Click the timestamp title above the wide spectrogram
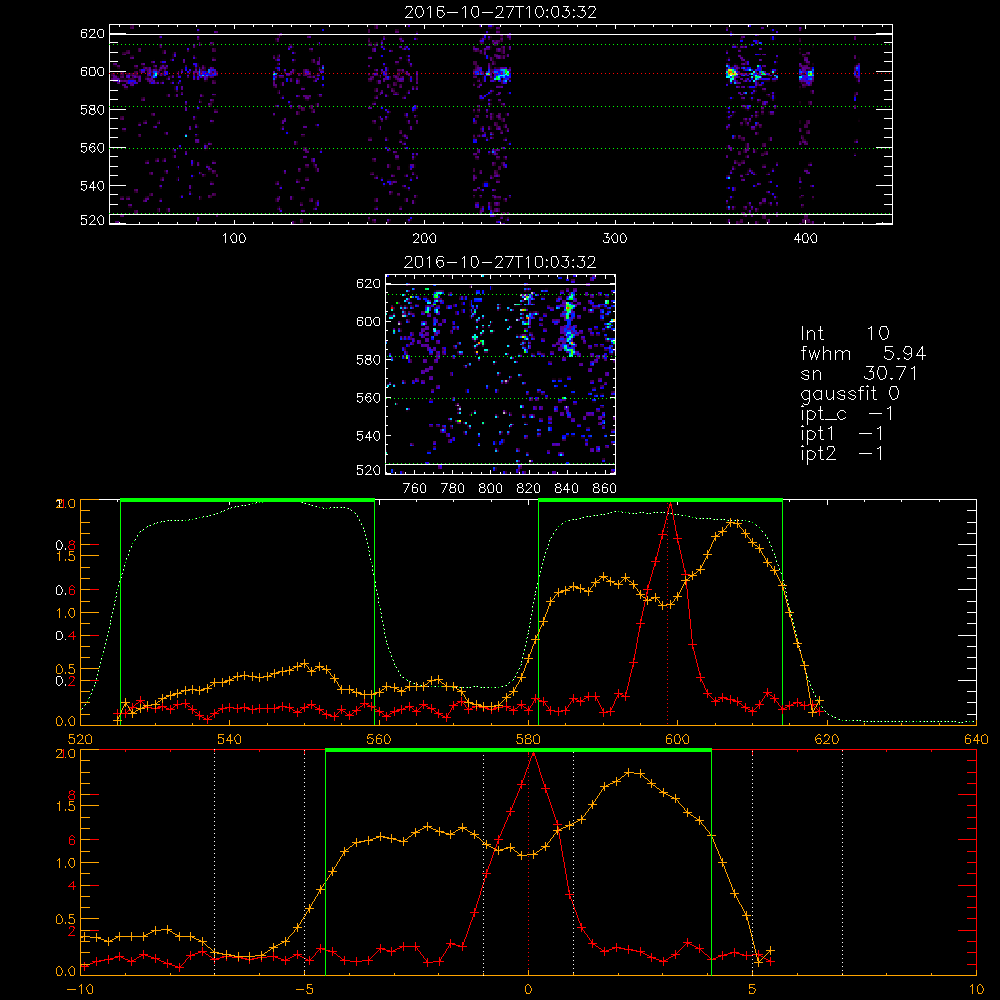 (500, 12)
